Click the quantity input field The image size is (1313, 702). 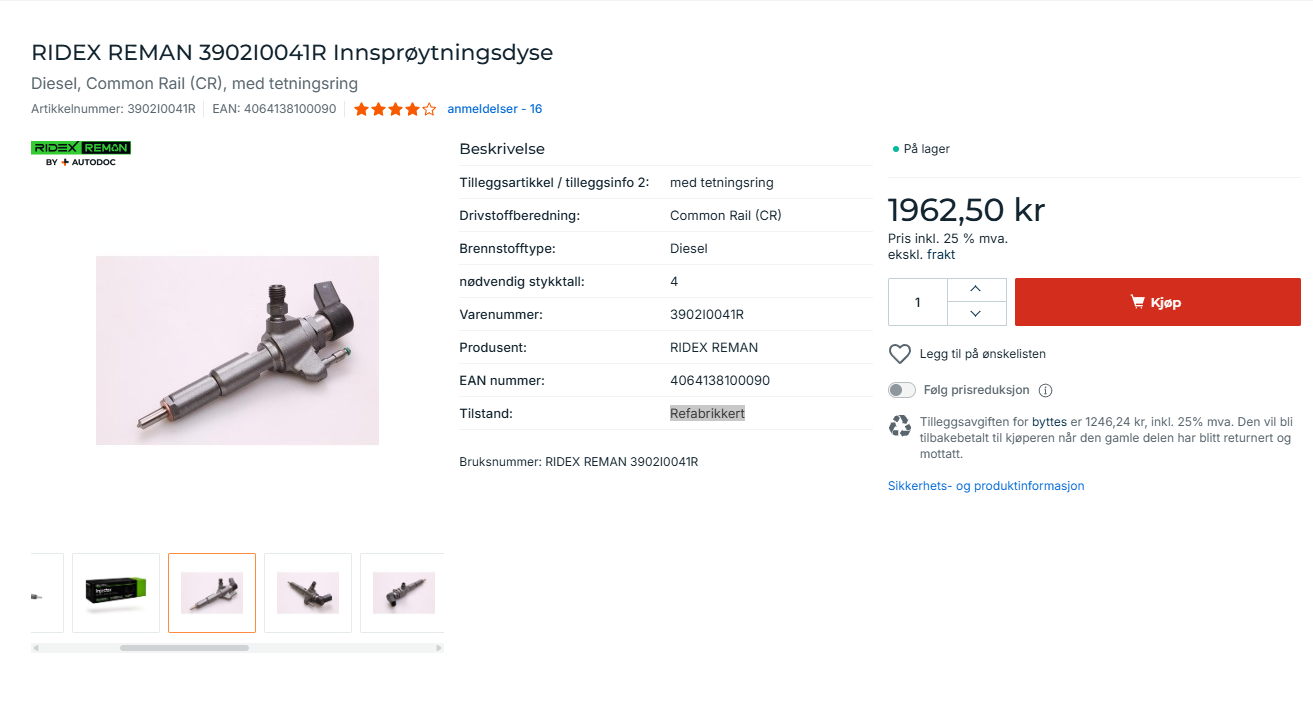pos(918,302)
